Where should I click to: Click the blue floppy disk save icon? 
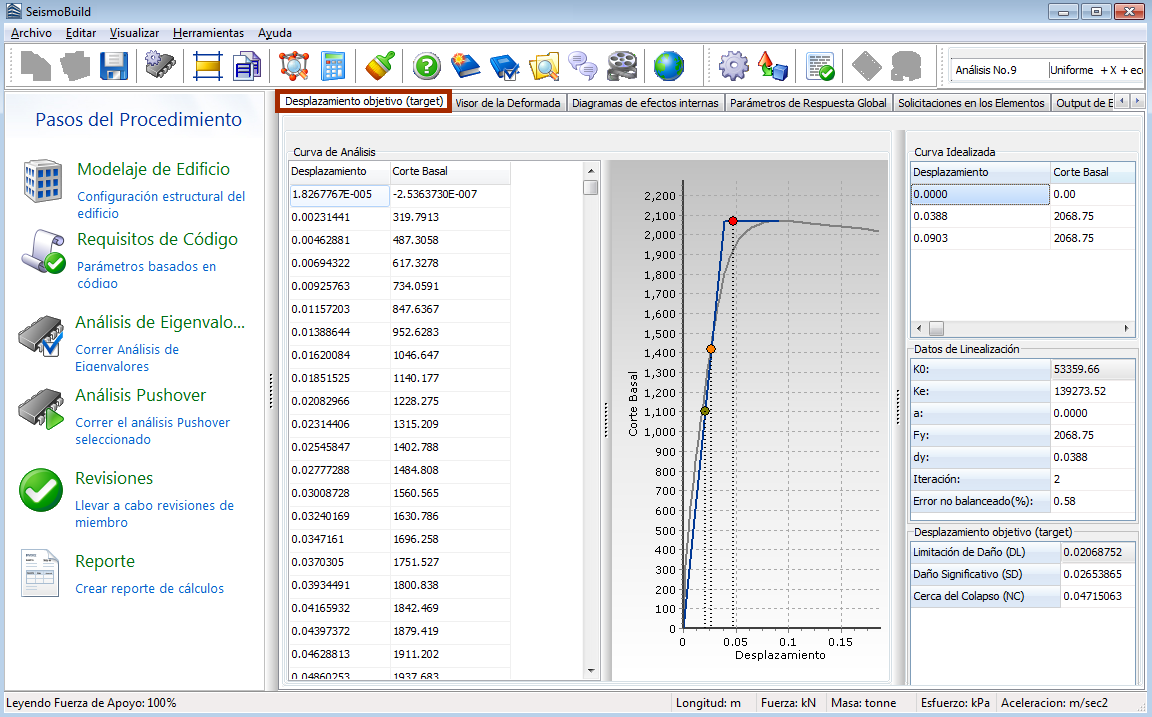click(114, 67)
